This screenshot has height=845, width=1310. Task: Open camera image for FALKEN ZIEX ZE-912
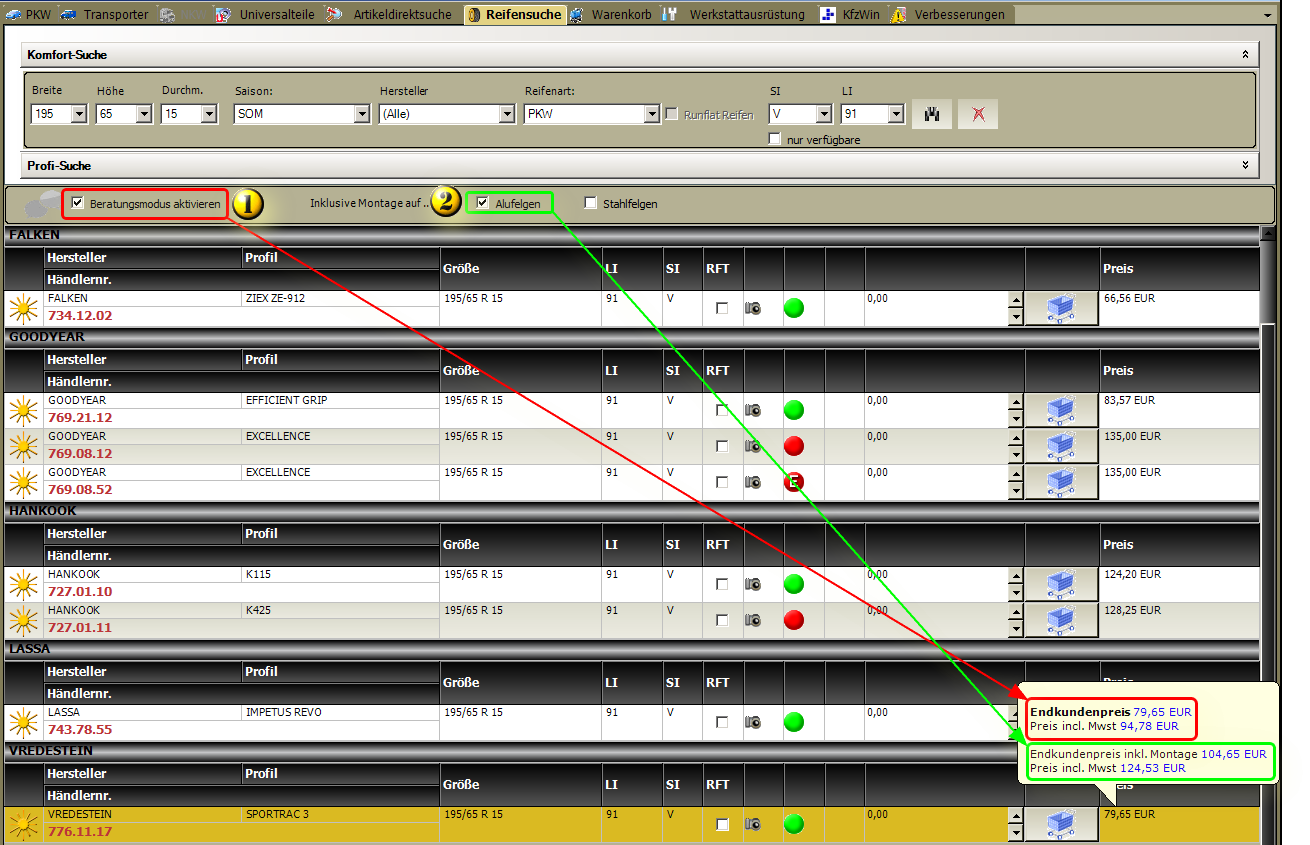(x=753, y=309)
